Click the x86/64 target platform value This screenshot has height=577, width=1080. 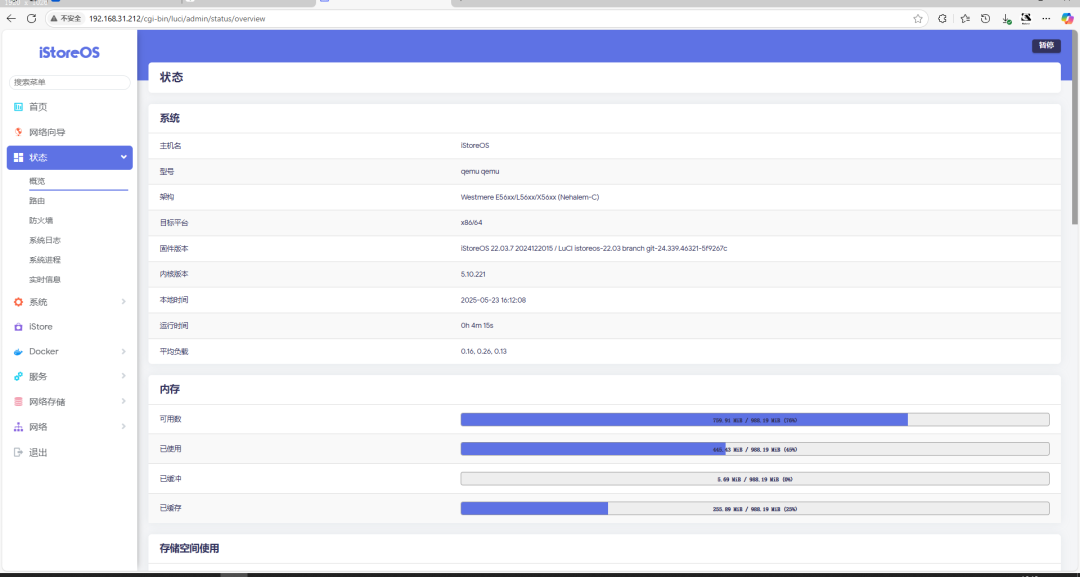pyautogui.click(x=471, y=222)
